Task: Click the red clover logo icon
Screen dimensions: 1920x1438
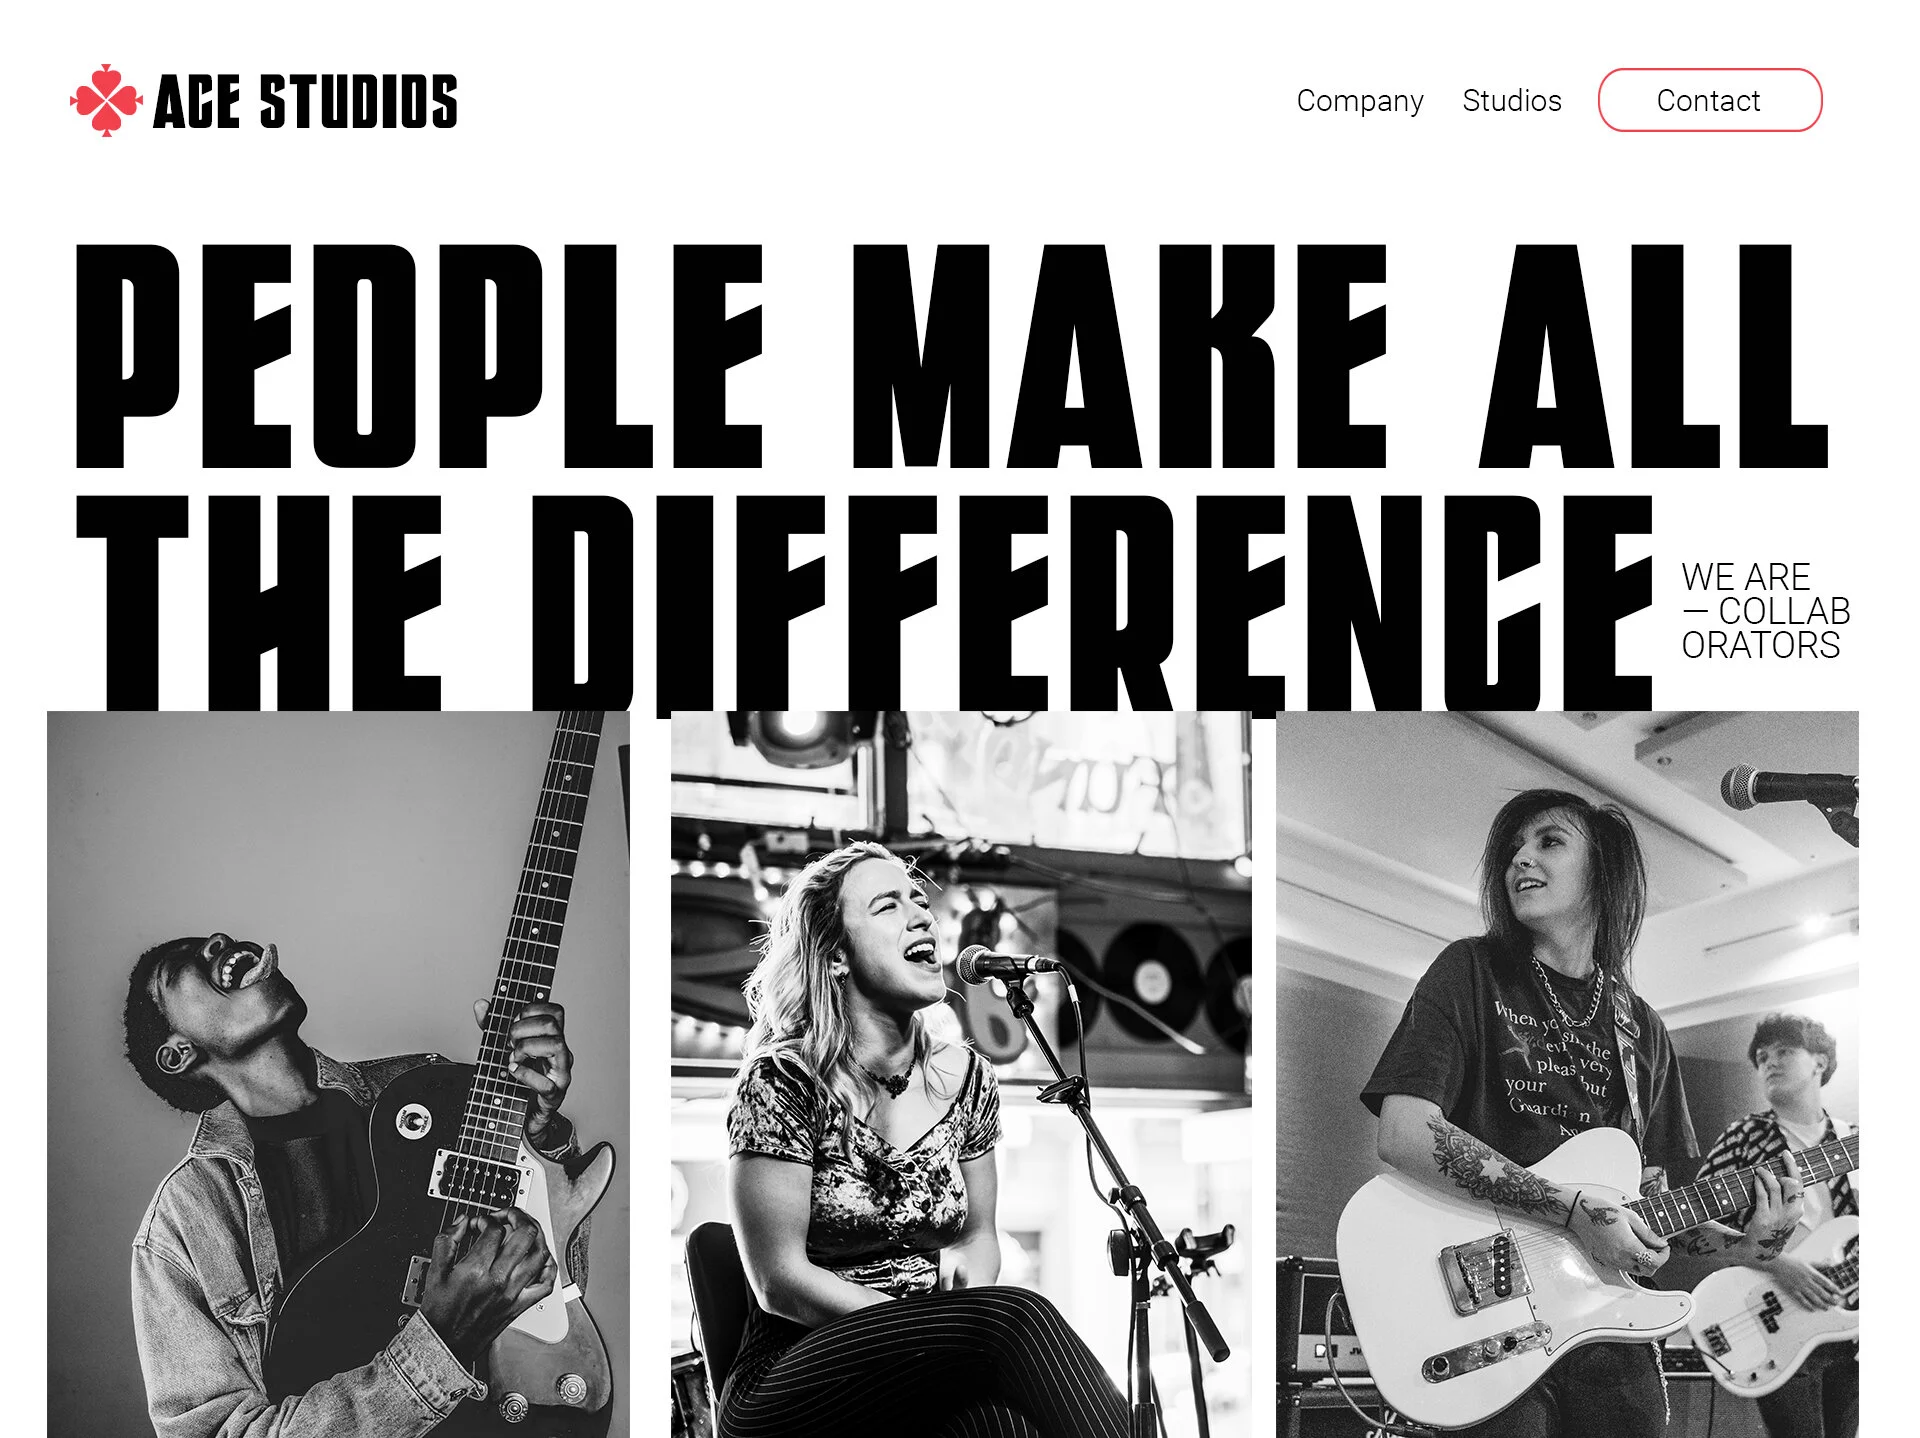Action: 106,100
